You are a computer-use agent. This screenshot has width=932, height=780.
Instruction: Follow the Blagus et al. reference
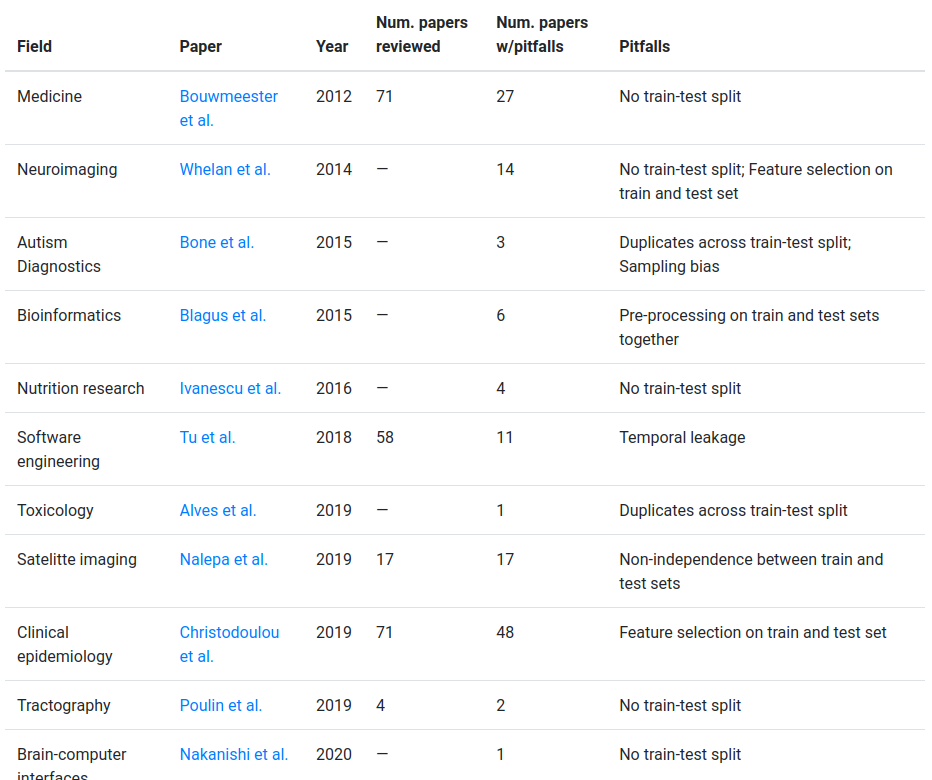223,316
